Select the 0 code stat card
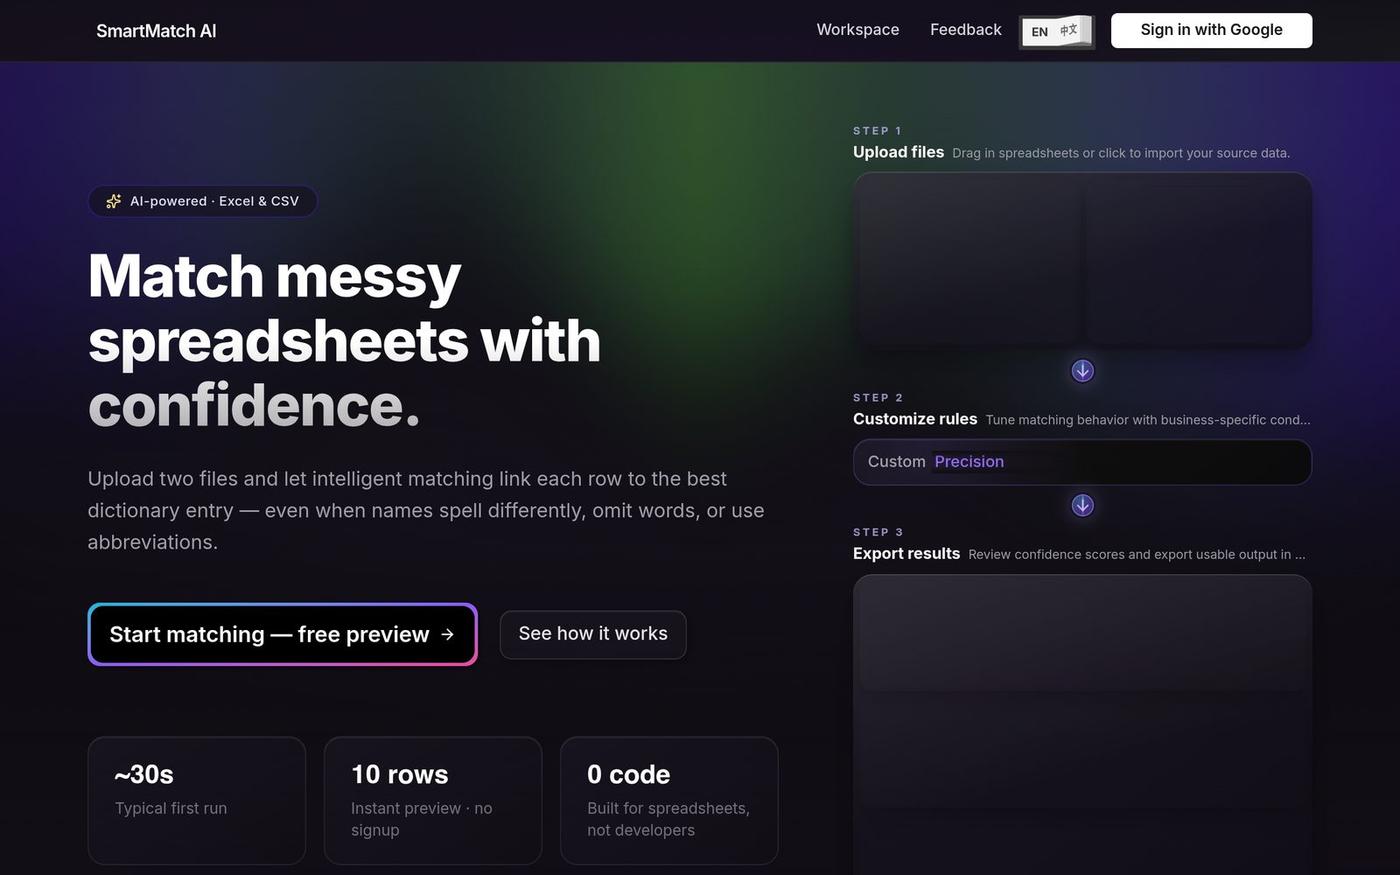This screenshot has height=875, width=1400. pyautogui.click(x=669, y=800)
